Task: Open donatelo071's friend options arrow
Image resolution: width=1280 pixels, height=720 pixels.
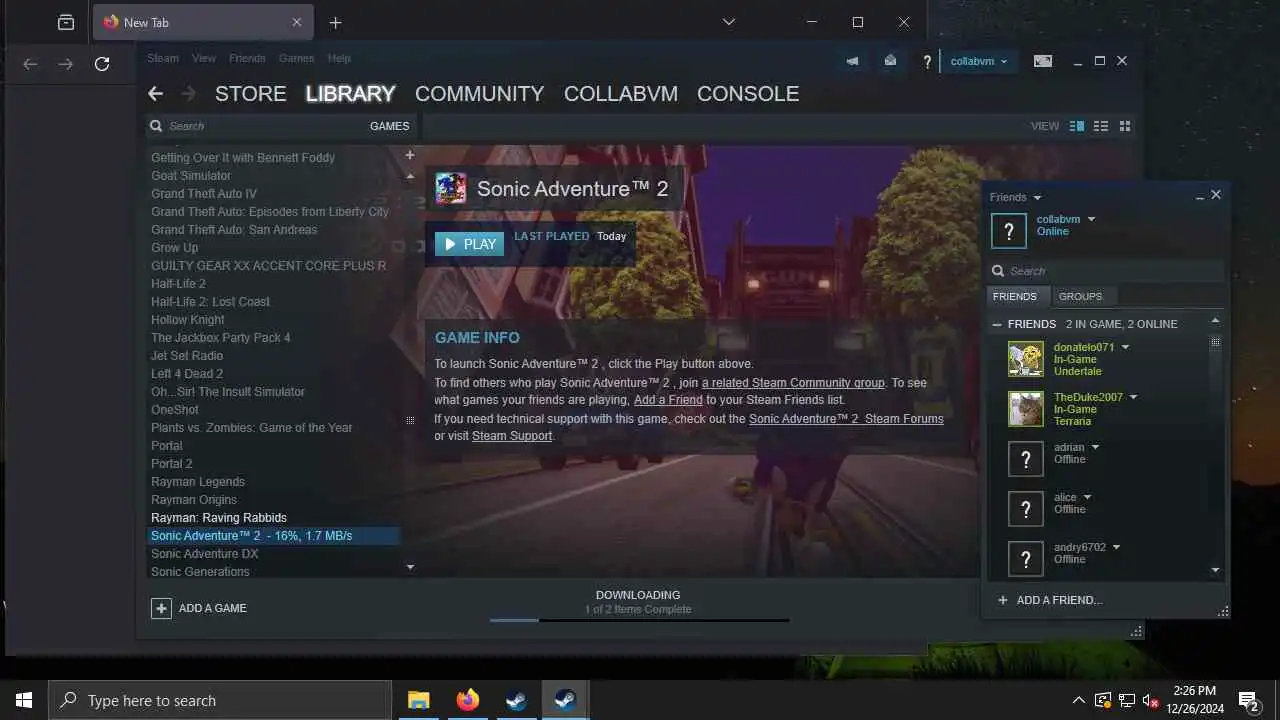Action: point(1125,347)
